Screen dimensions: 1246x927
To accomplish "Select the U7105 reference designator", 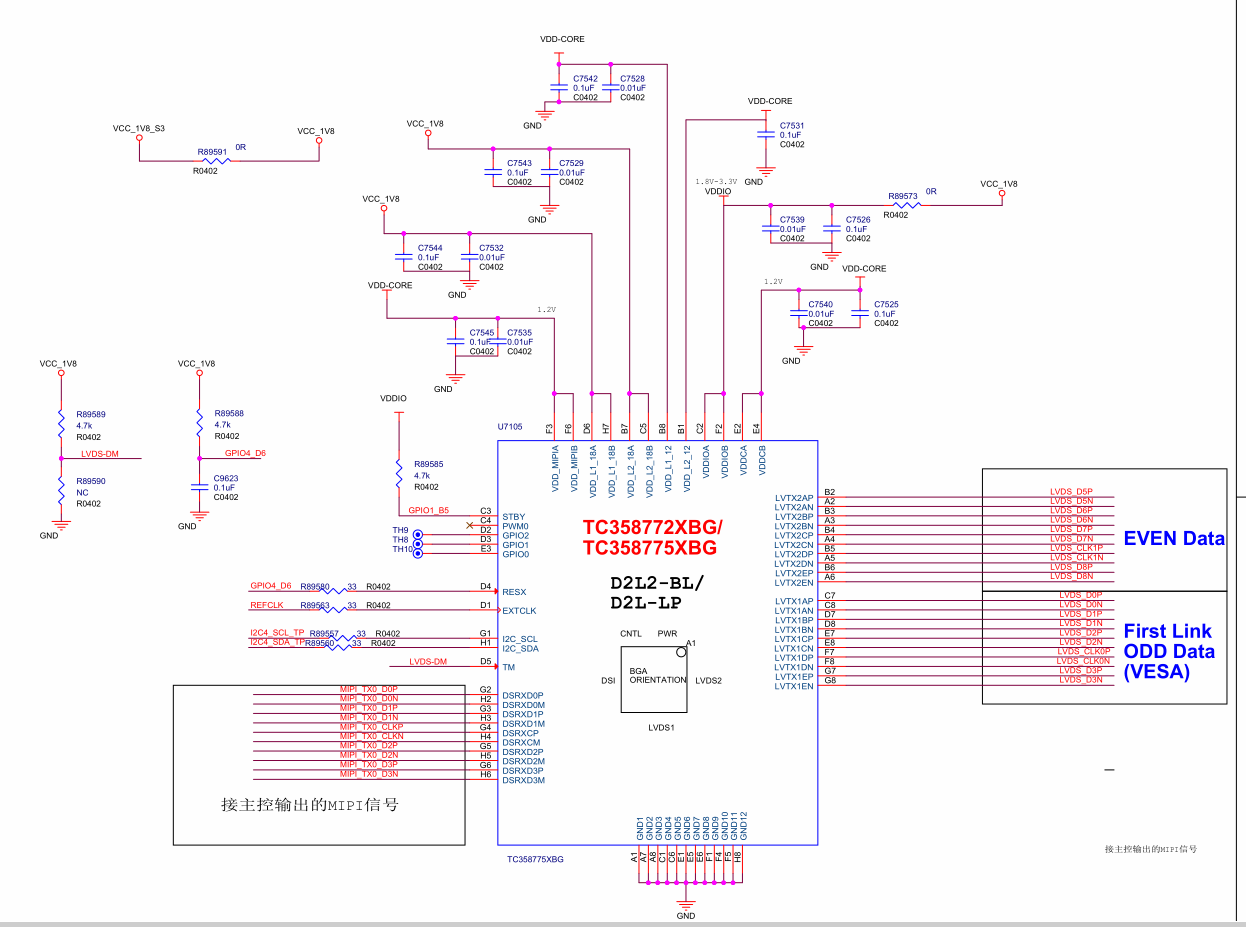I will tap(508, 426).
